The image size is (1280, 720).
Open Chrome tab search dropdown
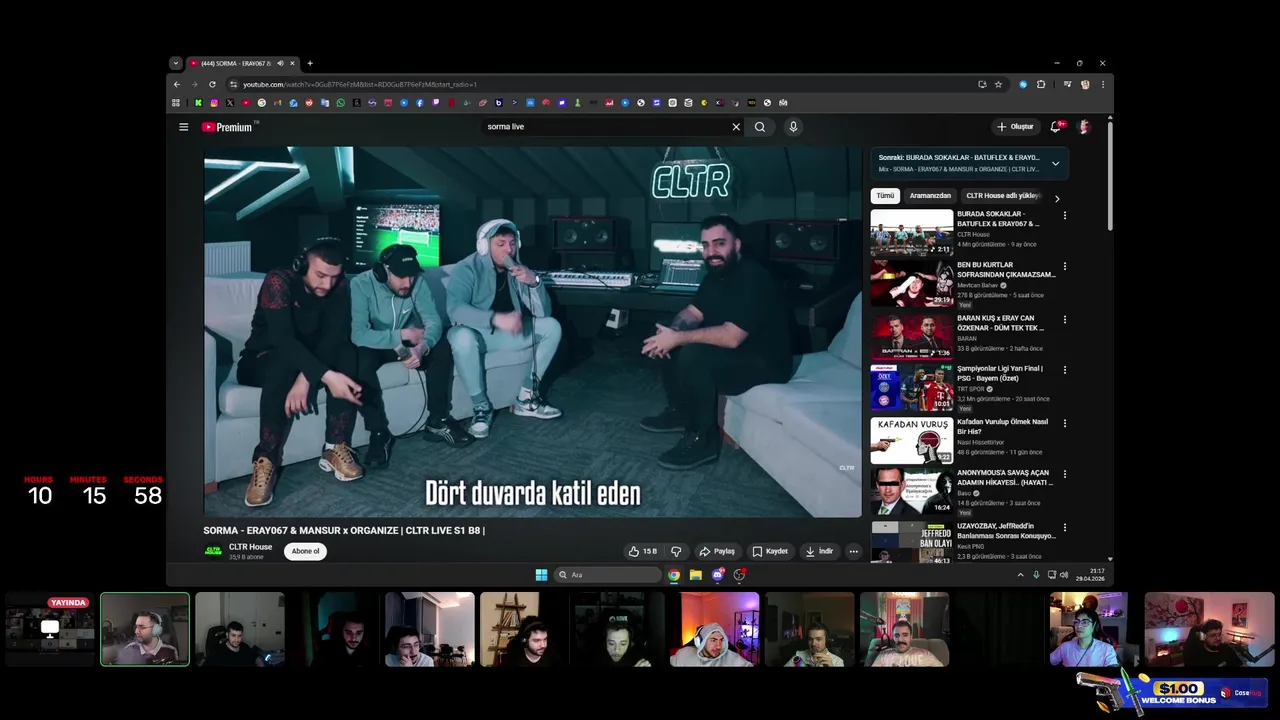[175, 63]
